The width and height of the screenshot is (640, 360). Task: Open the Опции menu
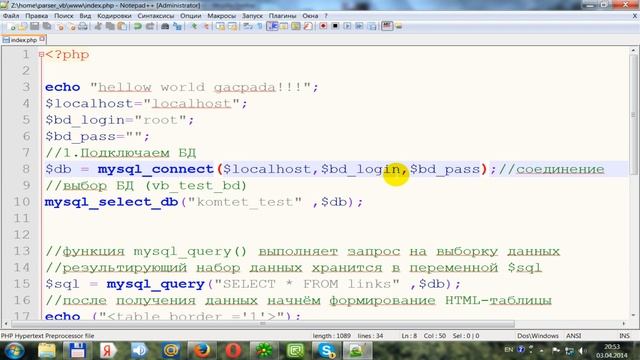[x=191, y=16]
